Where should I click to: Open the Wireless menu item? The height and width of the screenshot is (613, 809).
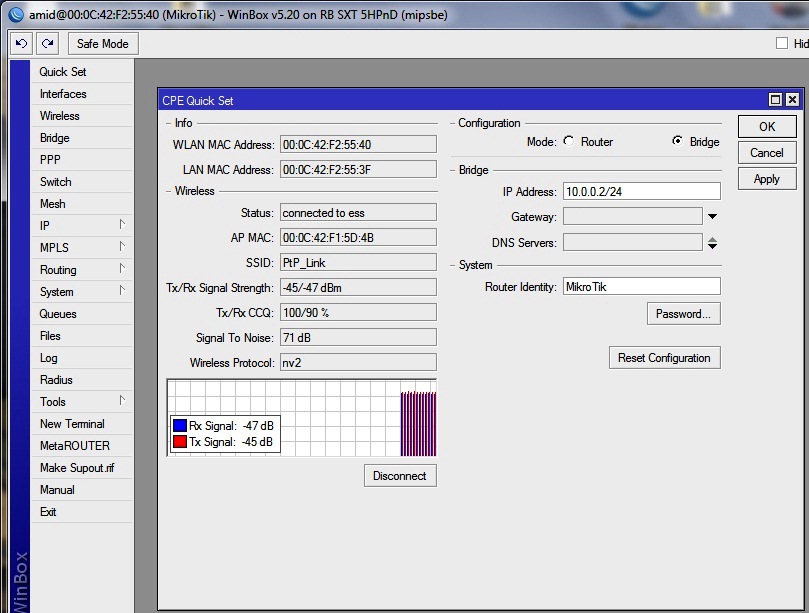(x=60, y=116)
